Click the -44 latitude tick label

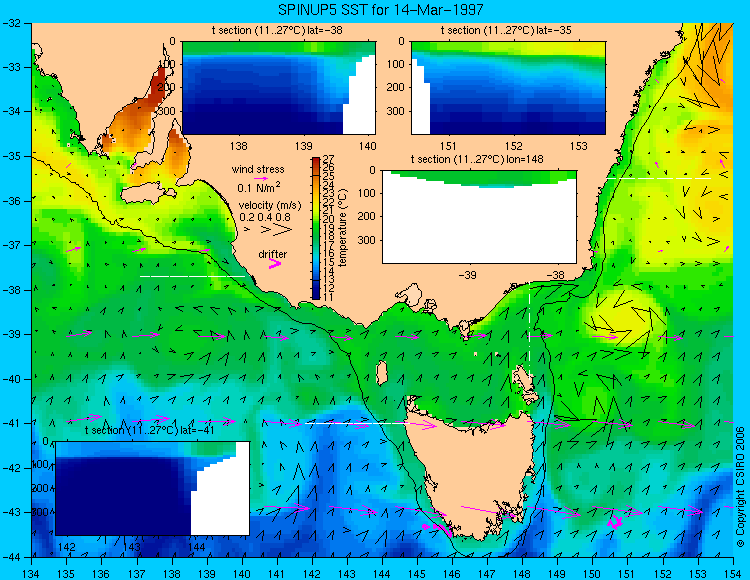click(11, 557)
